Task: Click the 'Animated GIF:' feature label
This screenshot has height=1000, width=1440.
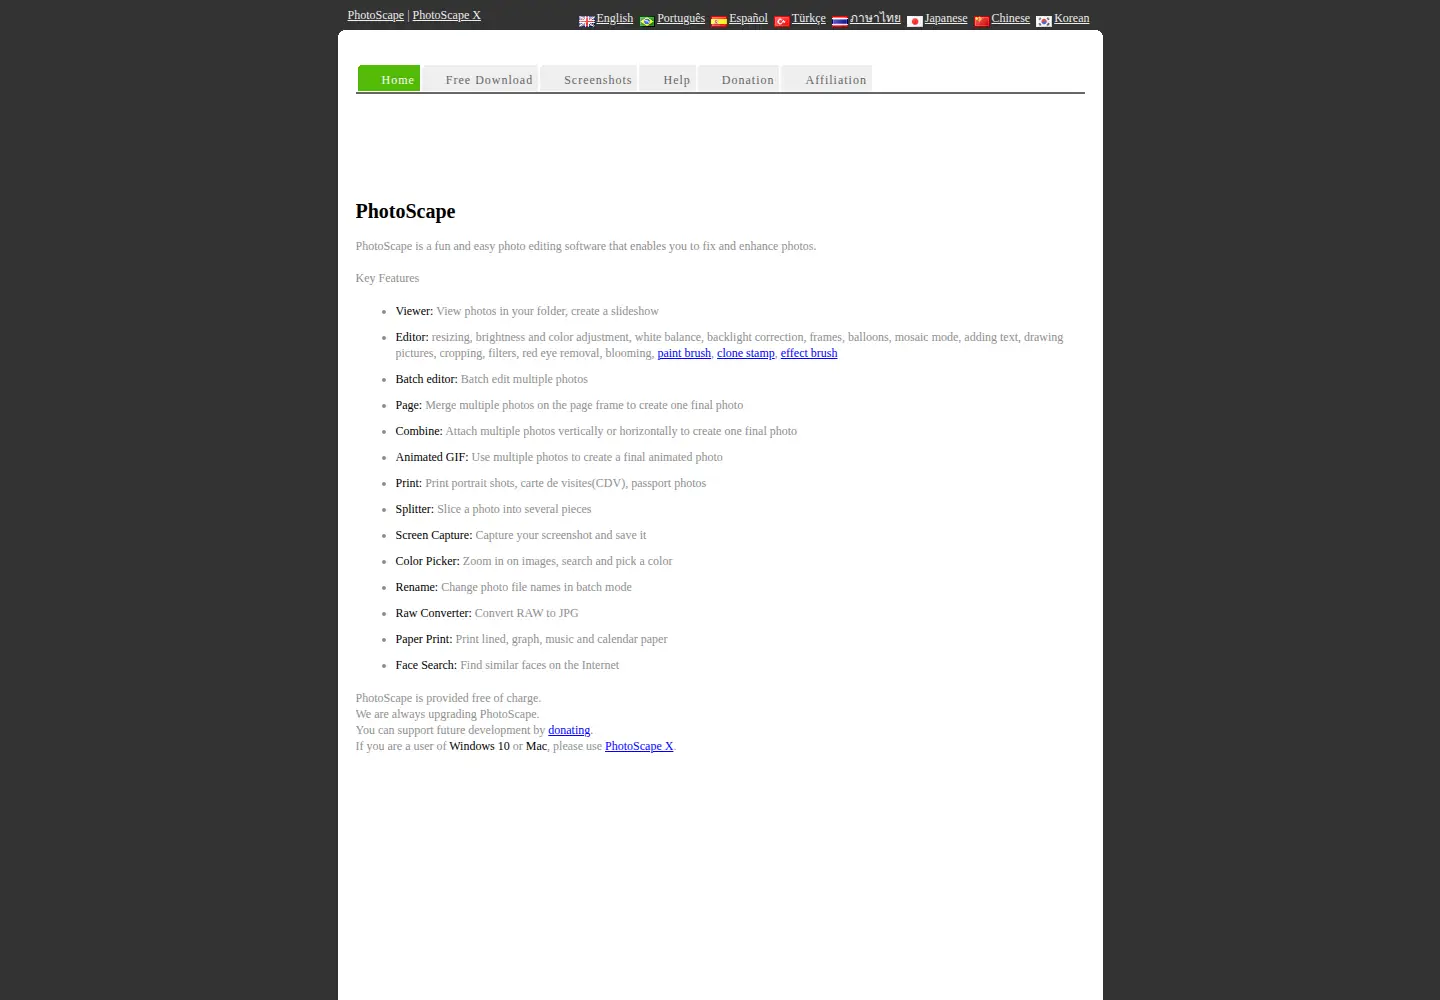Action: (x=432, y=457)
